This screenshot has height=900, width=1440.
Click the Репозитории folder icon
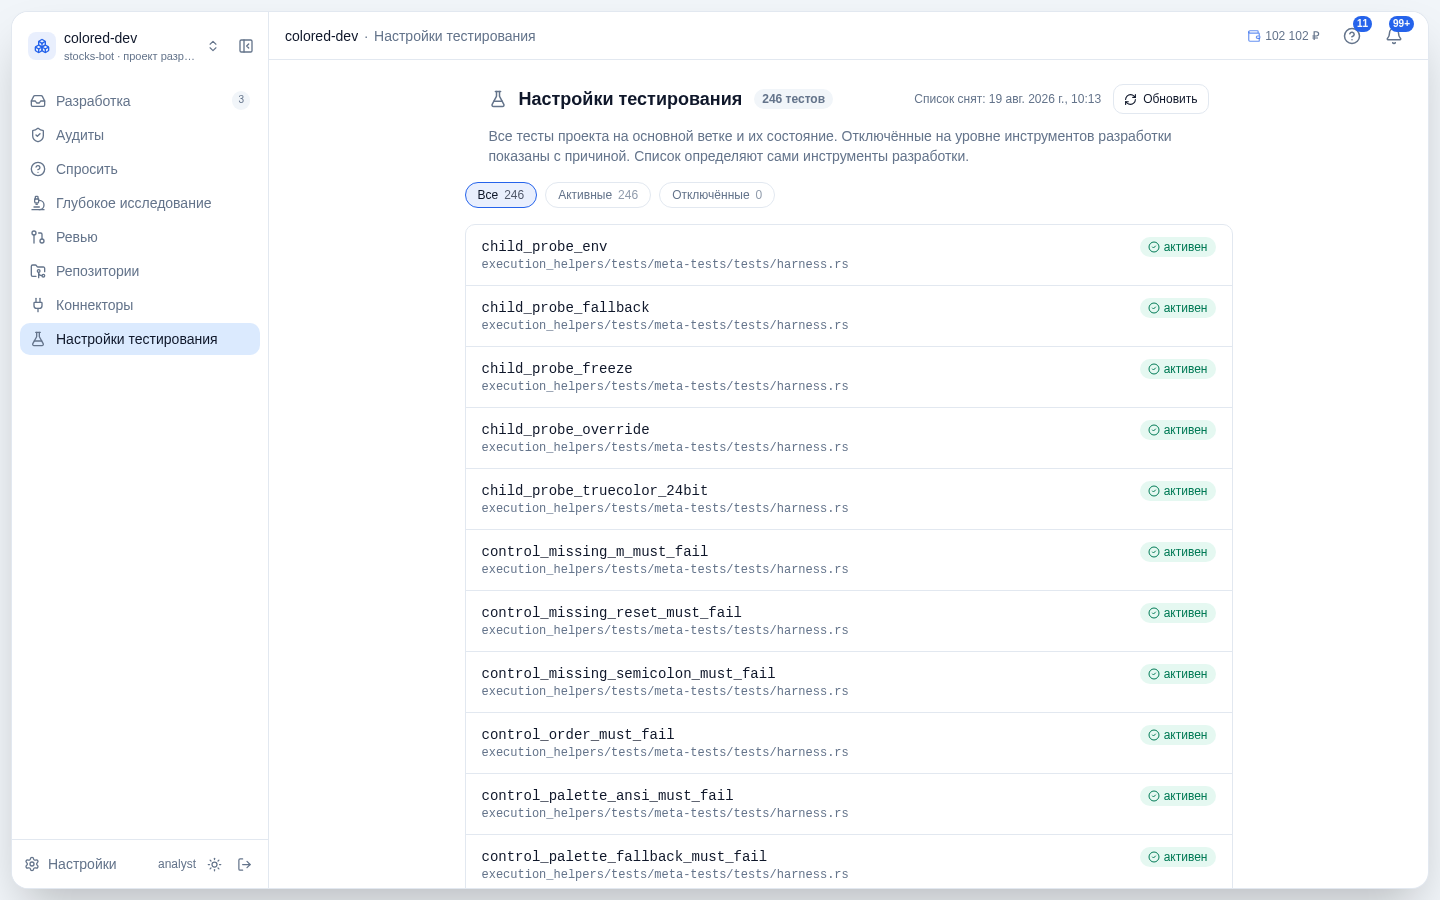coord(38,271)
